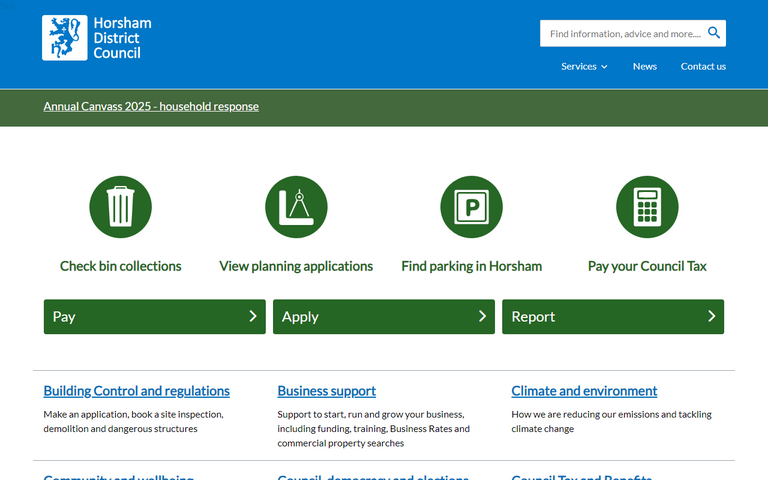Open the planning applications compass icon
Image resolution: width=768 pixels, height=480 pixels.
click(x=296, y=207)
